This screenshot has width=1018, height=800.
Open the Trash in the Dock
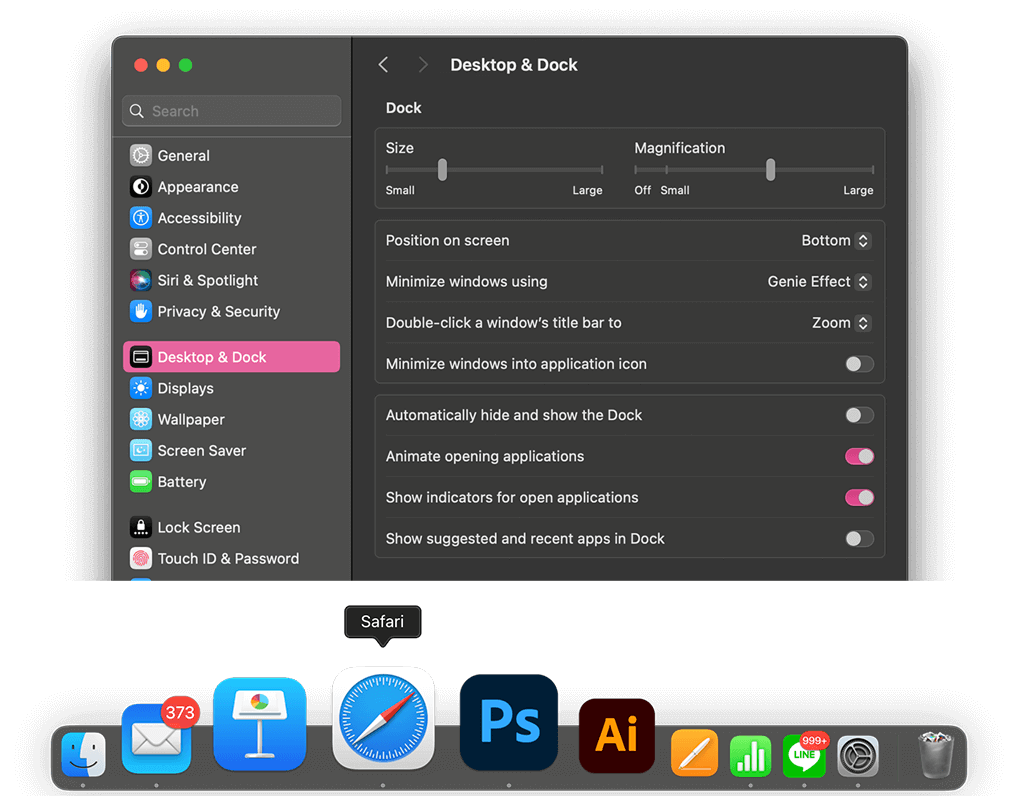(x=936, y=755)
